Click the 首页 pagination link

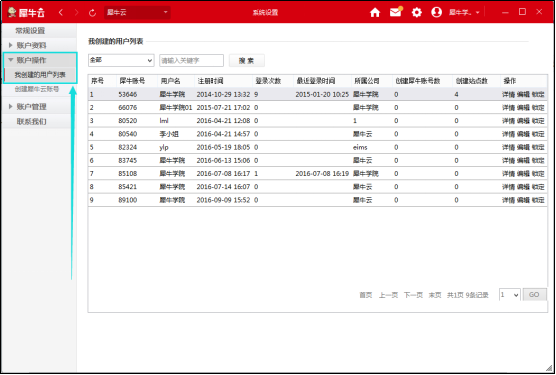(366, 295)
